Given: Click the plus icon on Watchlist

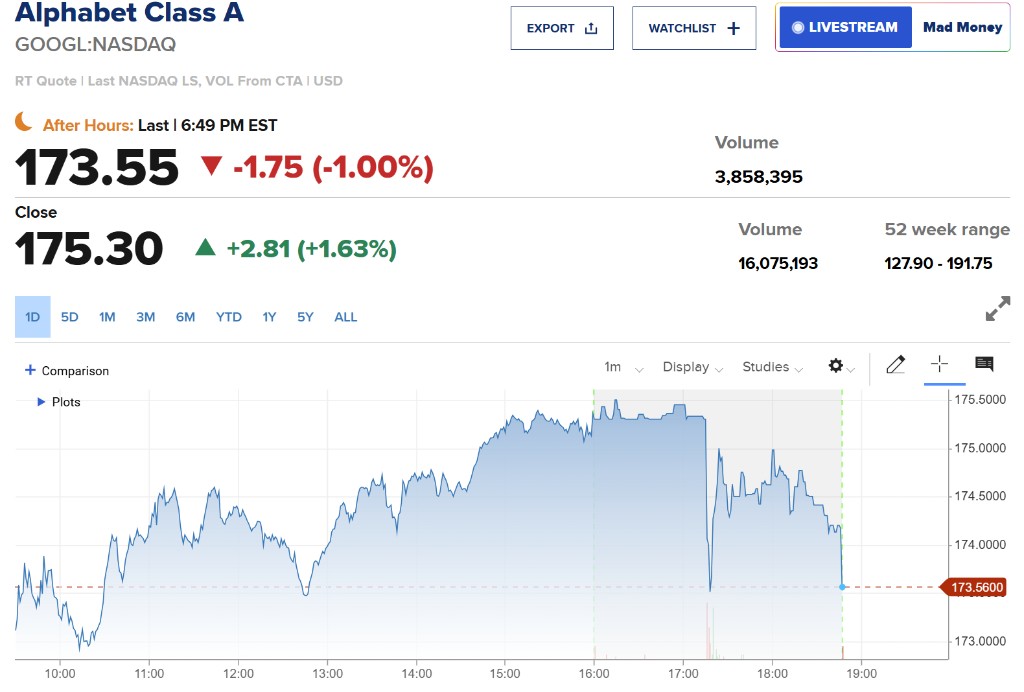Looking at the screenshot, I should tap(733, 28).
